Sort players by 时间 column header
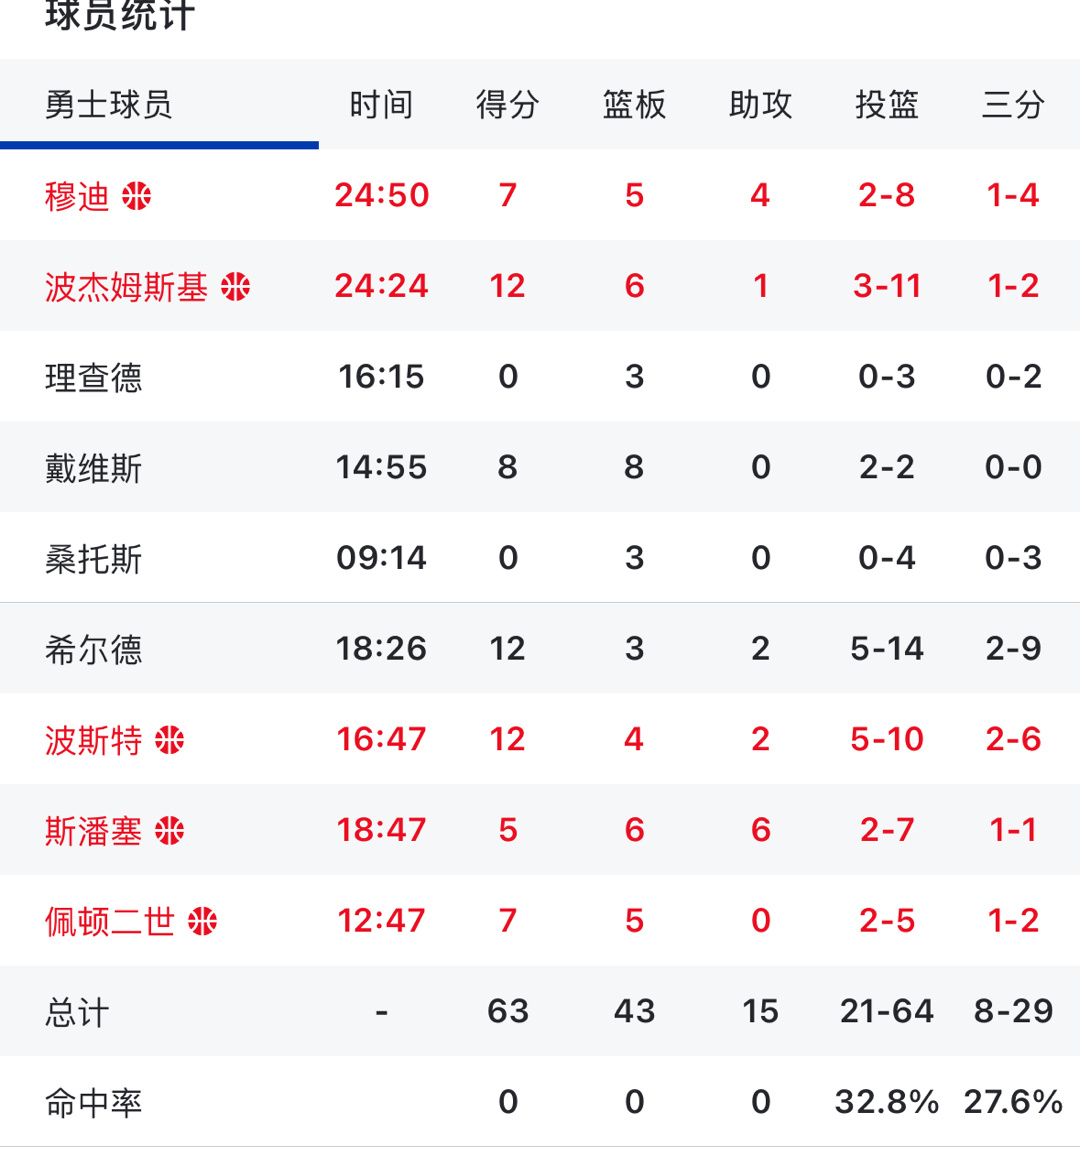This screenshot has height=1164, width=1080. coord(381,104)
